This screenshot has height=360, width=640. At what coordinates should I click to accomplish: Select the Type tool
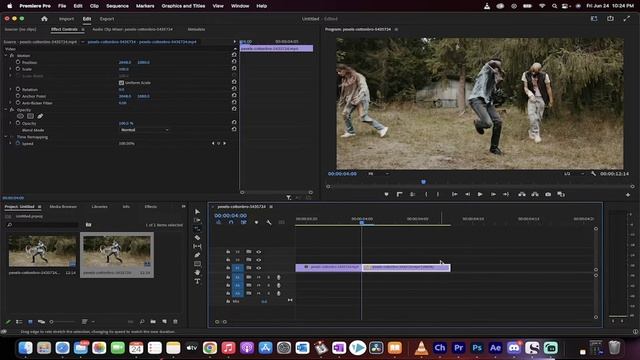[198, 281]
